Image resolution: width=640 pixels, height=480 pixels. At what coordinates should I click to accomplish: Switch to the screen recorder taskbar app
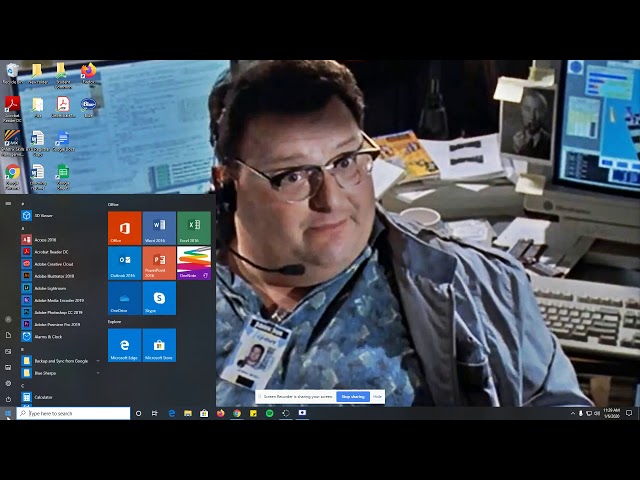pyautogui.click(x=302, y=413)
